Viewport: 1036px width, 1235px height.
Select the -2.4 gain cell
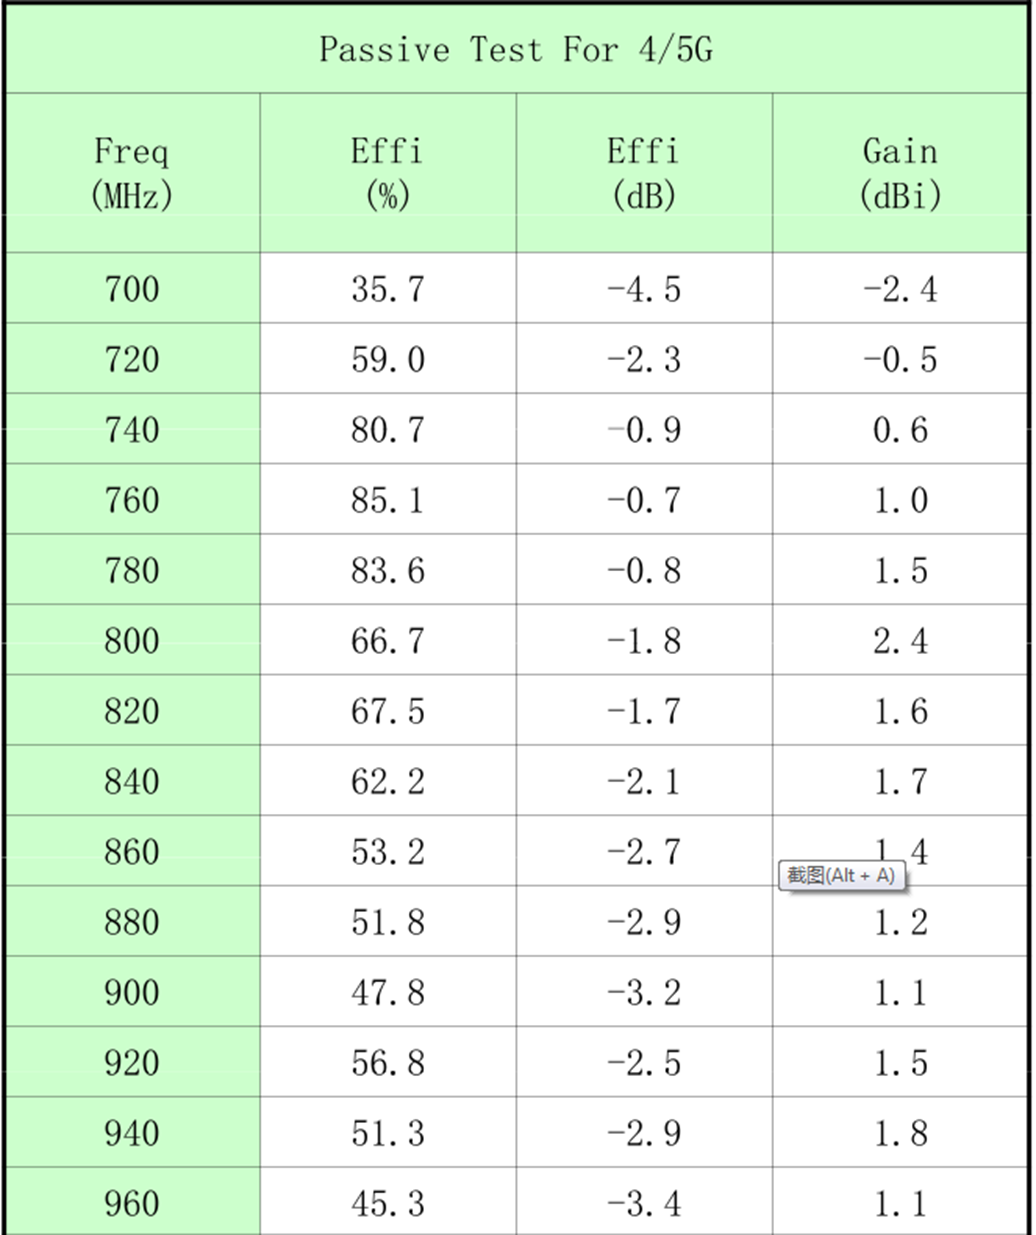pos(900,289)
